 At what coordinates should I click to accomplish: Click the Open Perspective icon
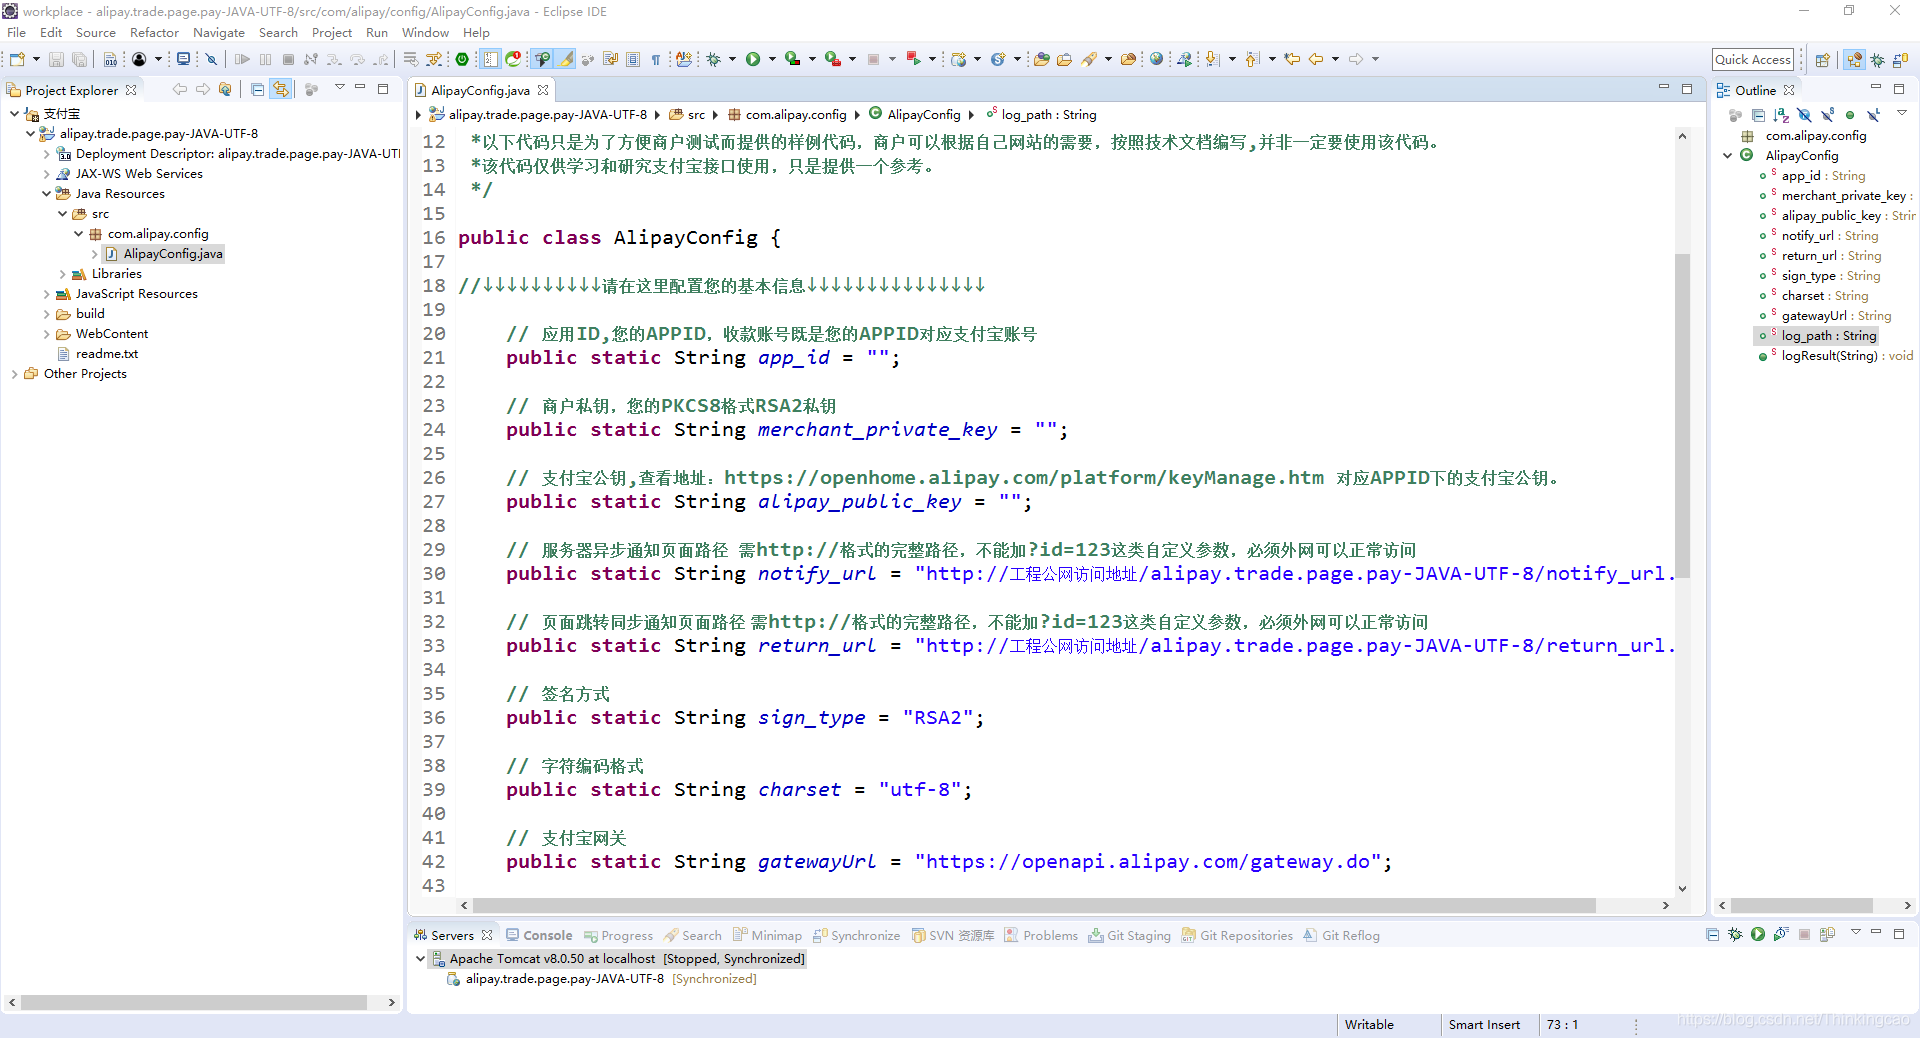coord(1822,59)
